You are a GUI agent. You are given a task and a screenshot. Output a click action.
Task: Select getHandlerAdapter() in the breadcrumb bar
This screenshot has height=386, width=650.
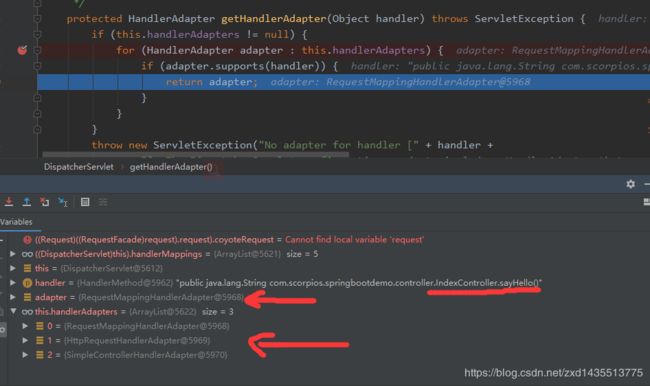point(171,167)
